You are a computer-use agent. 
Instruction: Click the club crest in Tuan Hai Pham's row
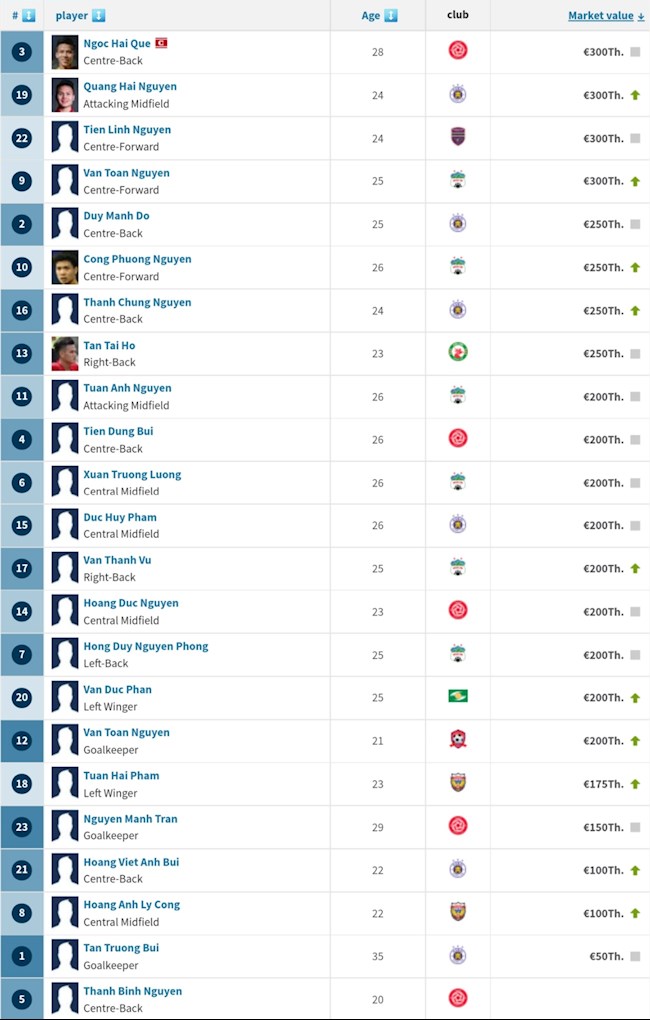[x=458, y=782]
